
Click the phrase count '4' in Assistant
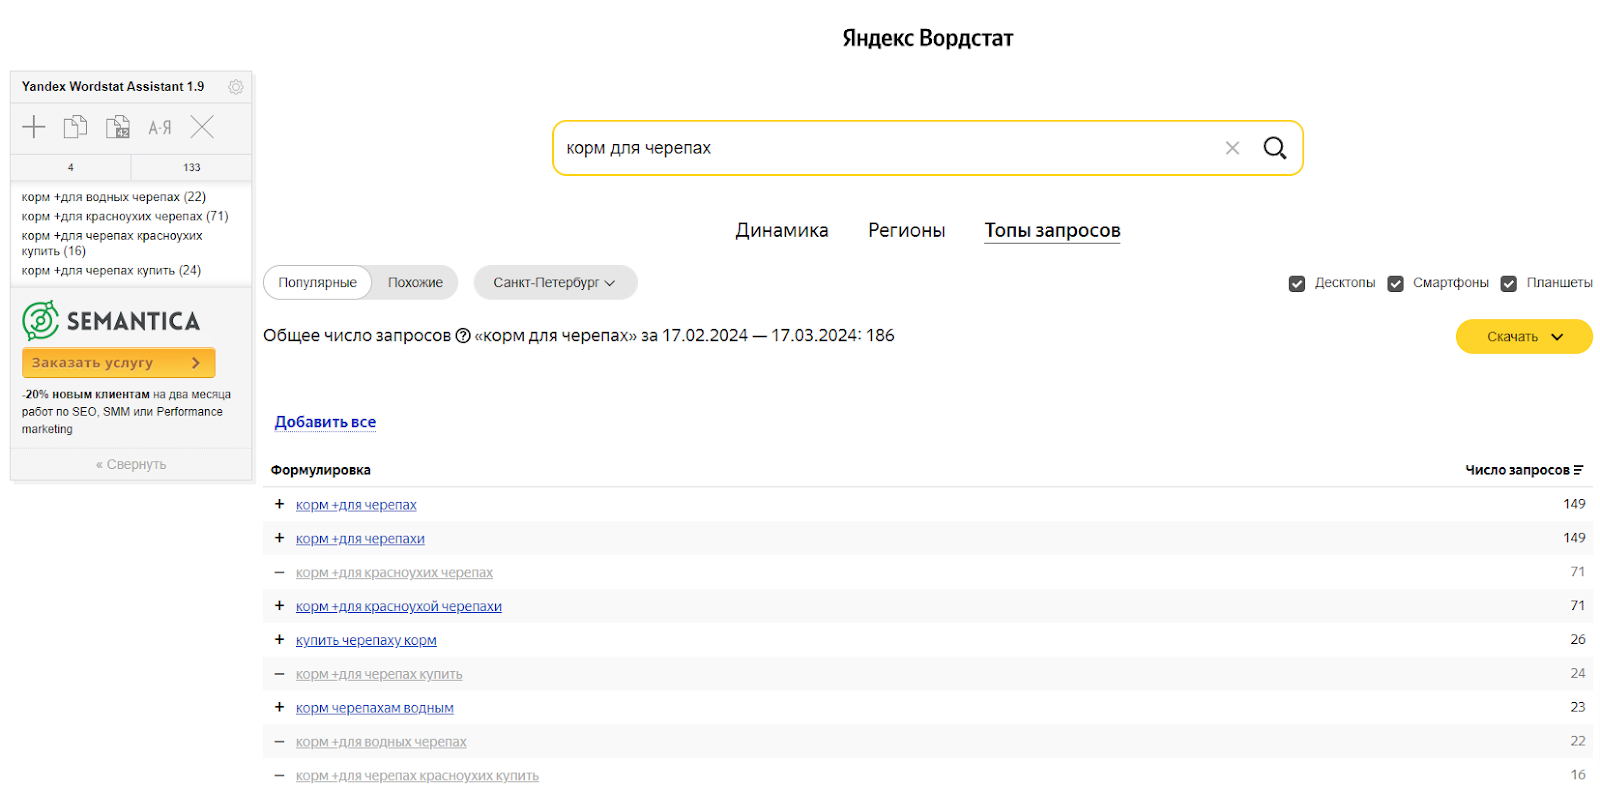70,168
